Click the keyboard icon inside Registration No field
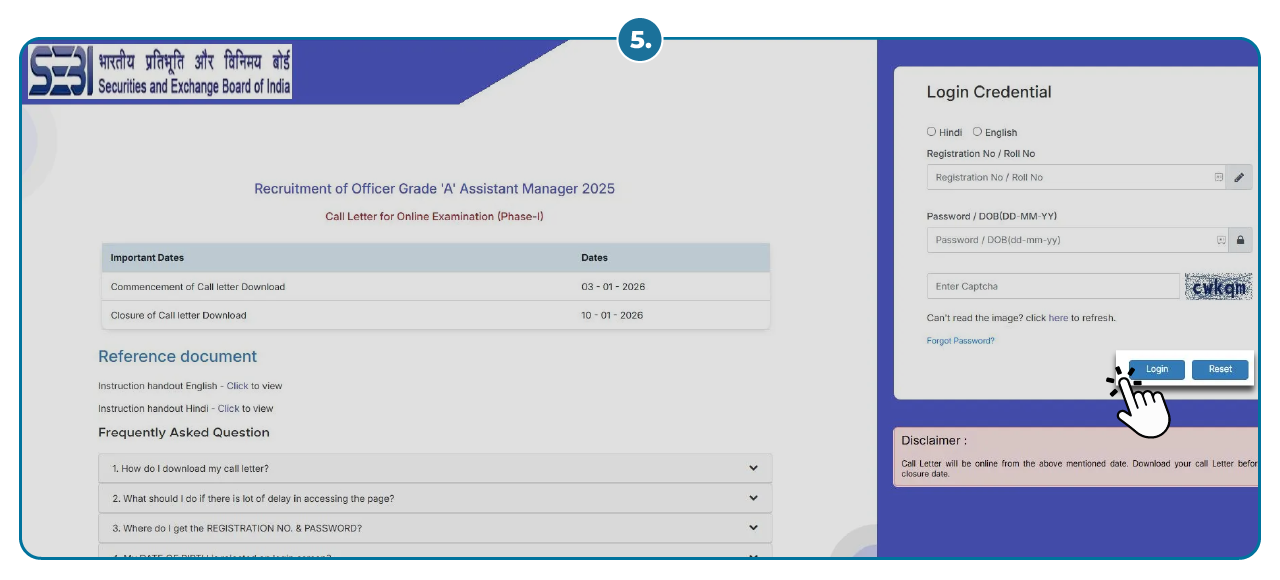 click(x=1218, y=177)
